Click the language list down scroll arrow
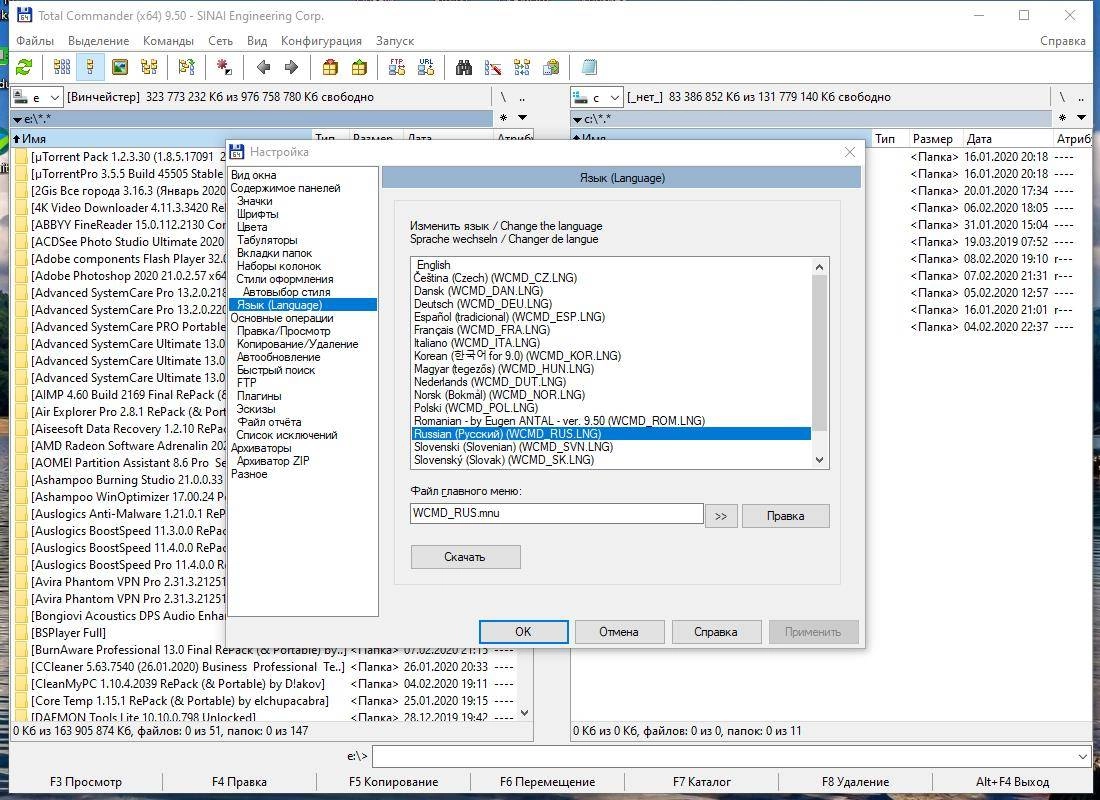This screenshot has height=800, width=1100. (819, 460)
